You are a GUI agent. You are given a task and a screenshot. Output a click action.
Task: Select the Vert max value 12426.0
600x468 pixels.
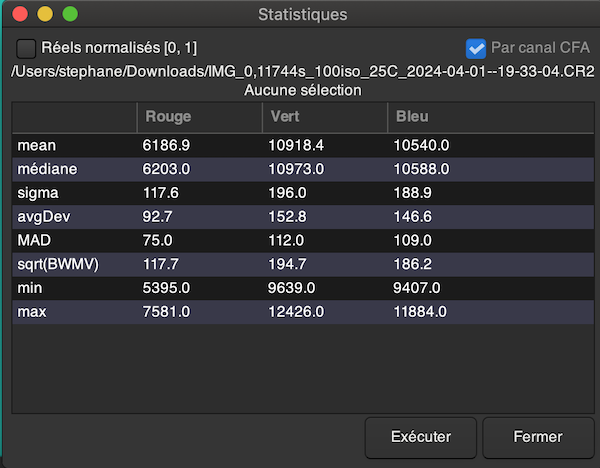coord(296,313)
